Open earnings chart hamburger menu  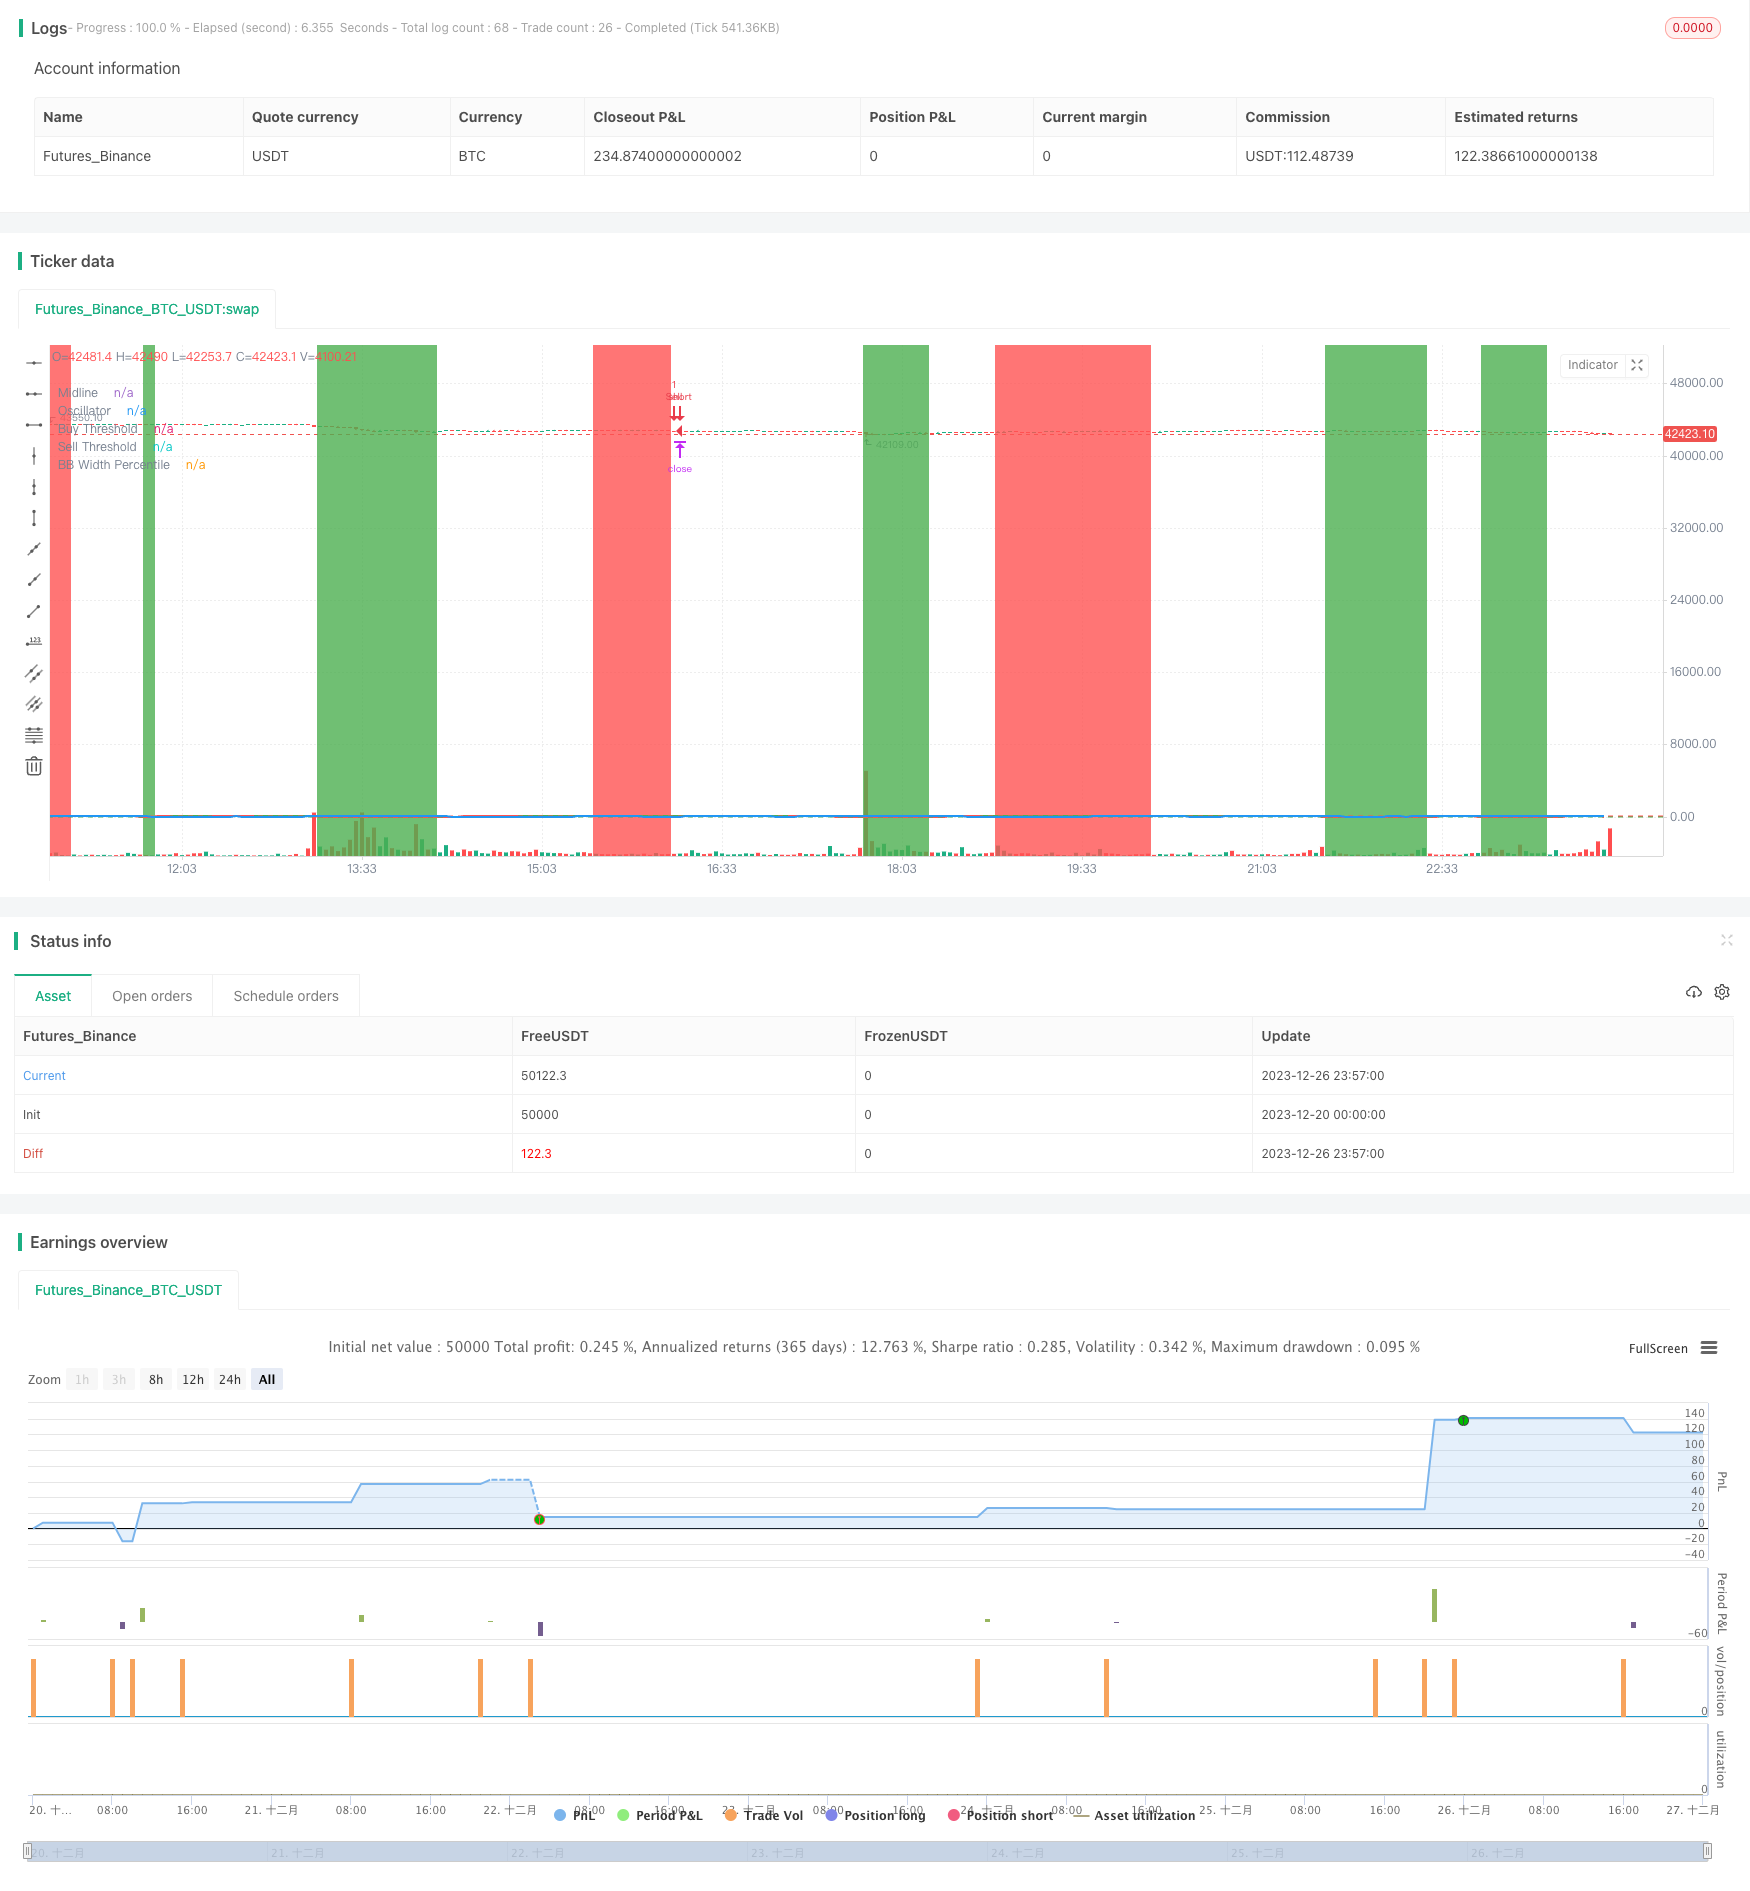click(x=1709, y=1348)
